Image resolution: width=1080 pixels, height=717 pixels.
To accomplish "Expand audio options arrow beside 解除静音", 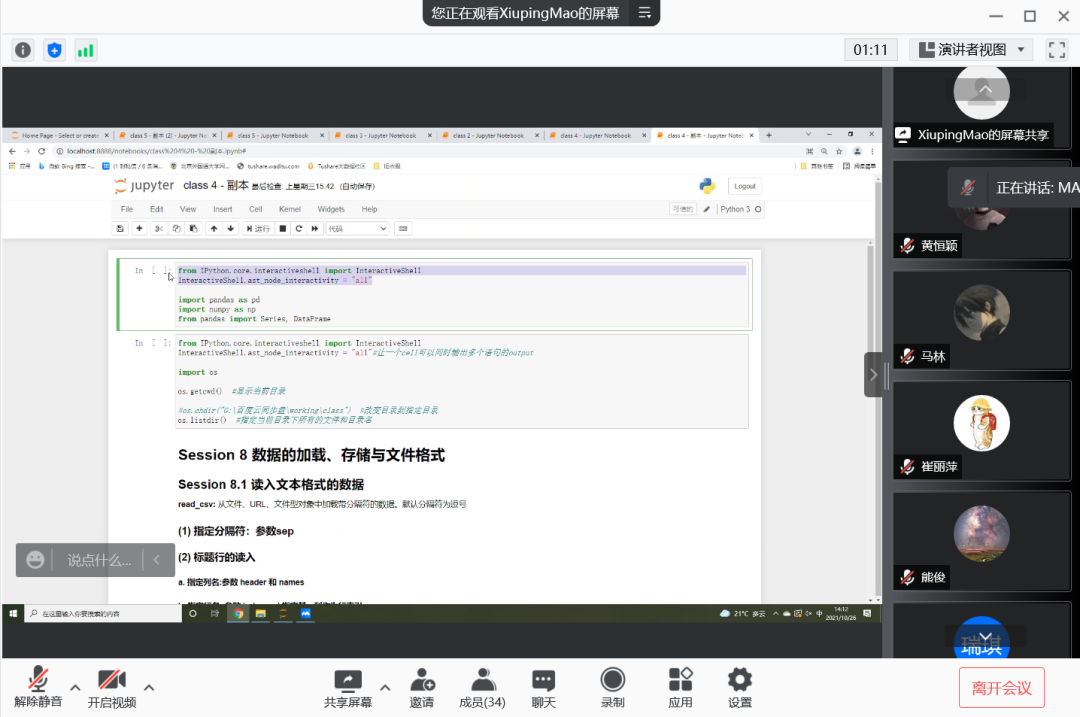I will click(75, 687).
